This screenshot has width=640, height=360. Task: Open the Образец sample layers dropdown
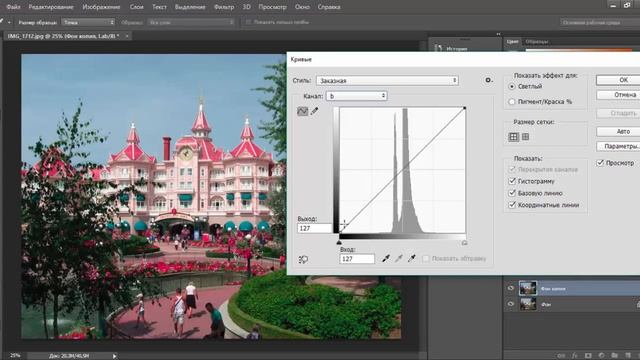[191, 22]
